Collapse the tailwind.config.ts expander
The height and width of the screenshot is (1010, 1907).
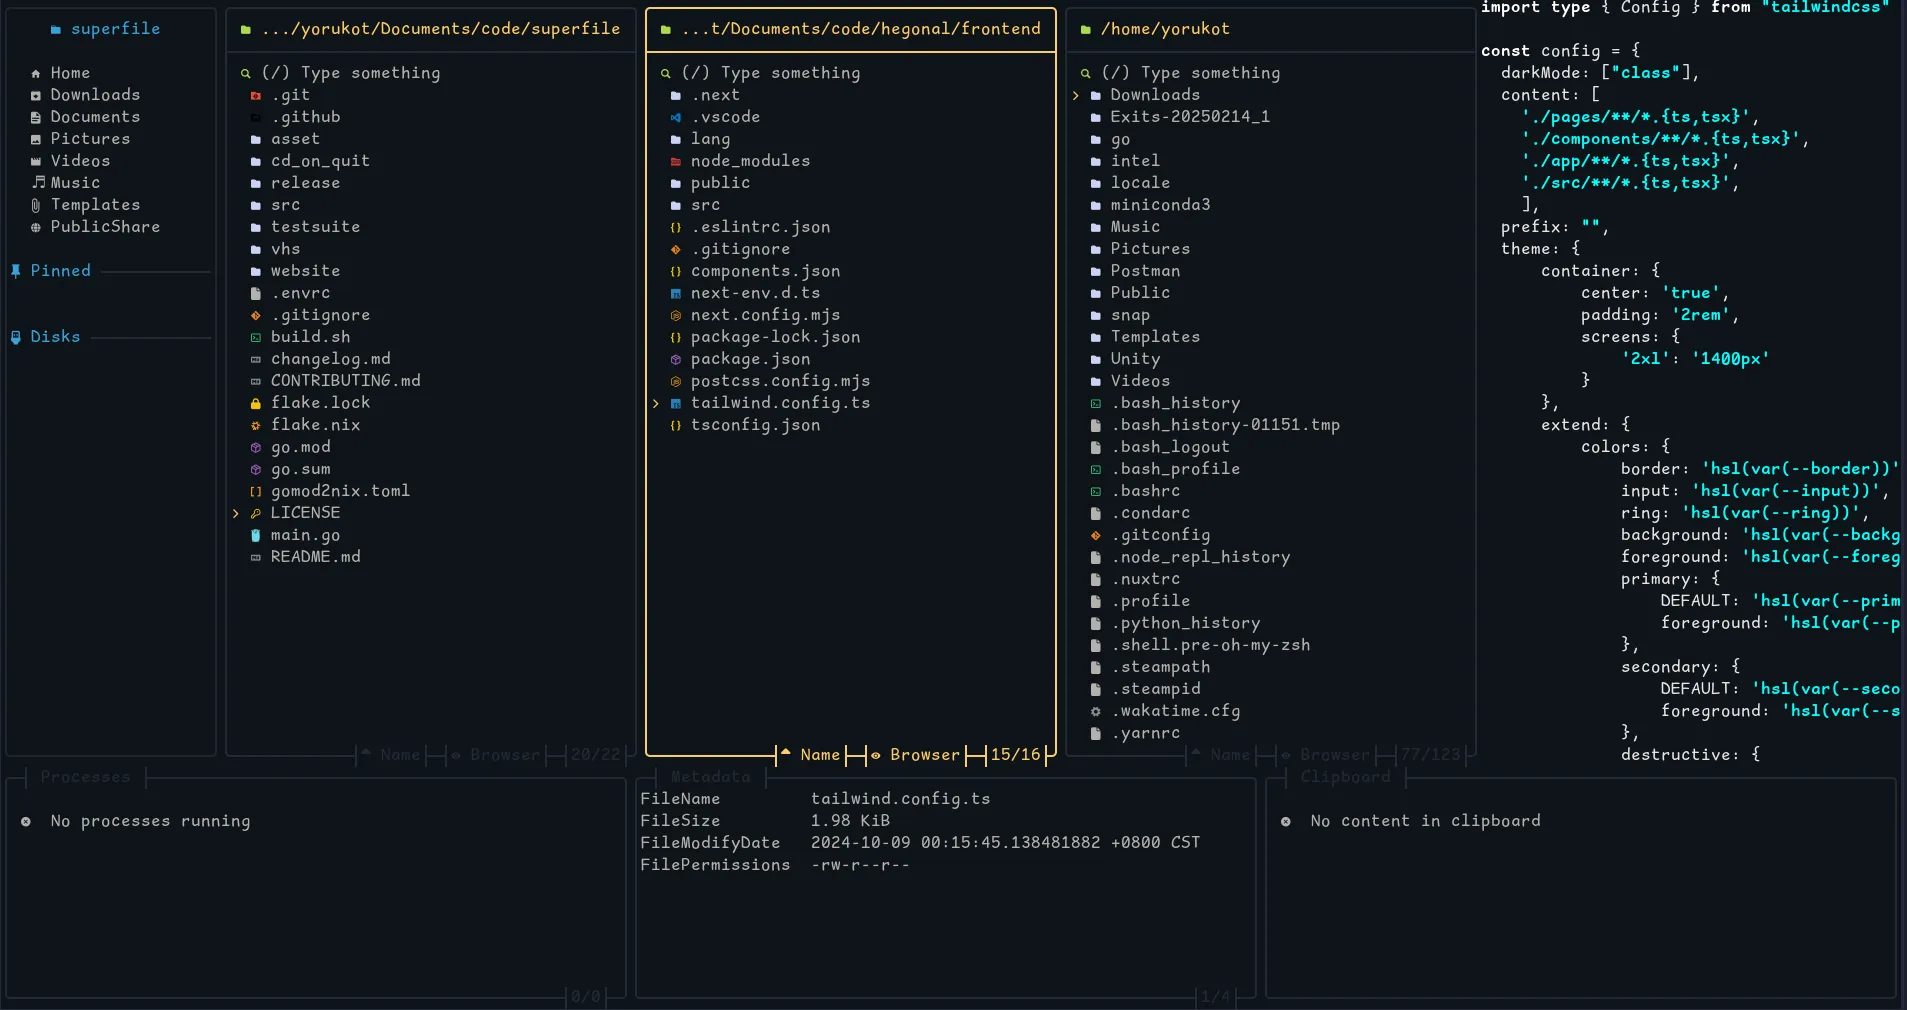click(x=656, y=403)
